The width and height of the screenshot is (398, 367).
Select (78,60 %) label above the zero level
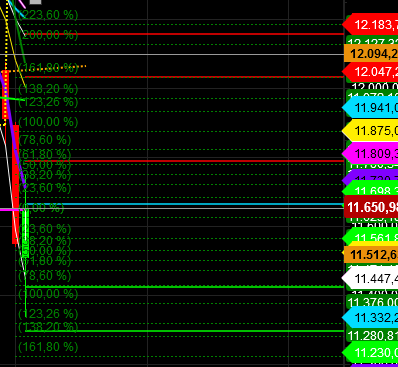(45, 140)
